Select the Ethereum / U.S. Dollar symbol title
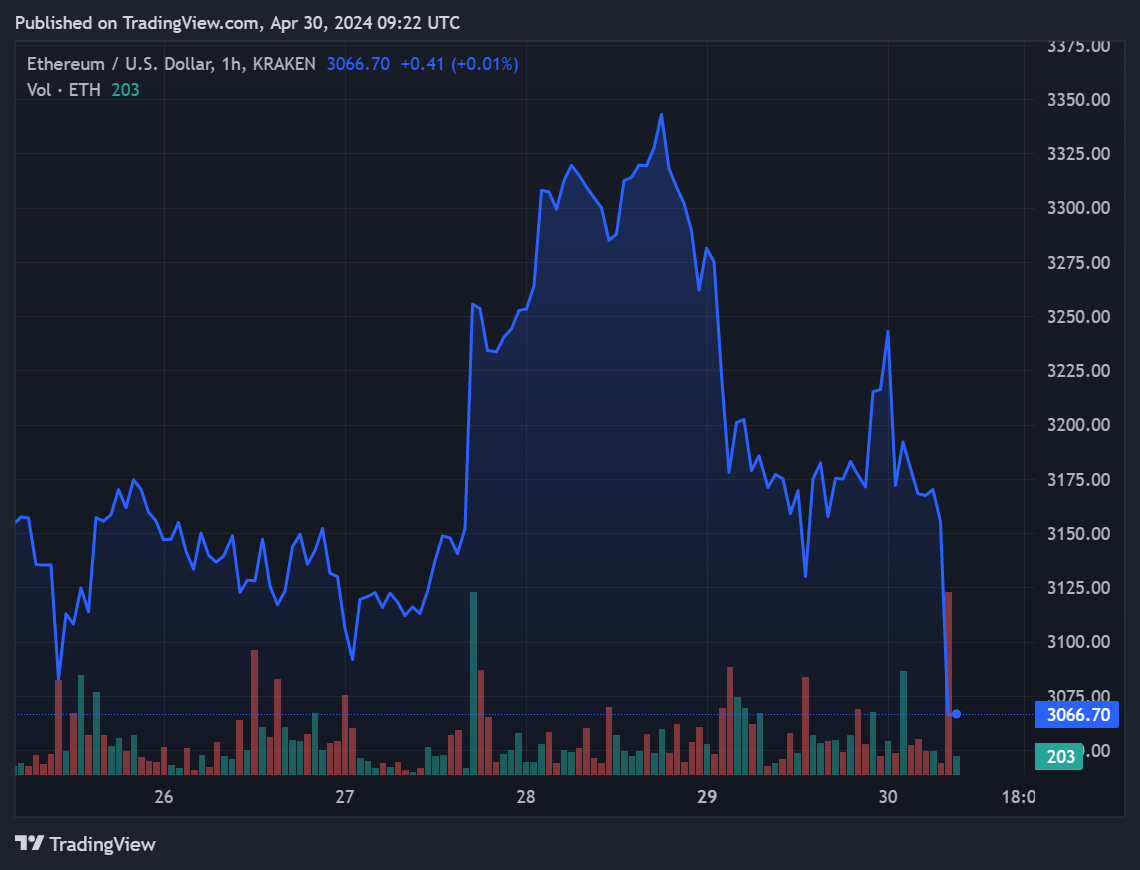This screenshot has height=870, width=1140. (x=120, y=64)
